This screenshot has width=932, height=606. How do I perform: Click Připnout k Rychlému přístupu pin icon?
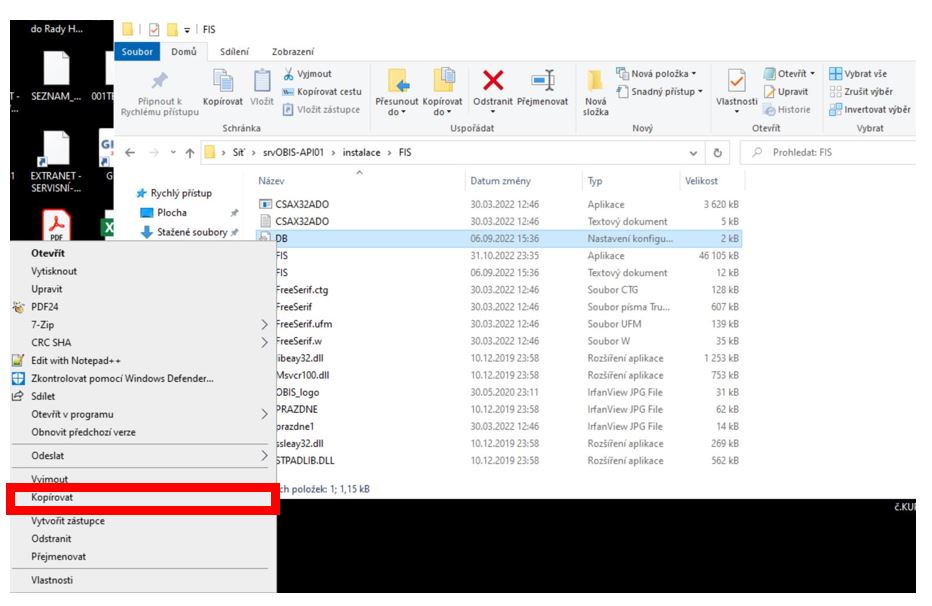coord(159,82)
